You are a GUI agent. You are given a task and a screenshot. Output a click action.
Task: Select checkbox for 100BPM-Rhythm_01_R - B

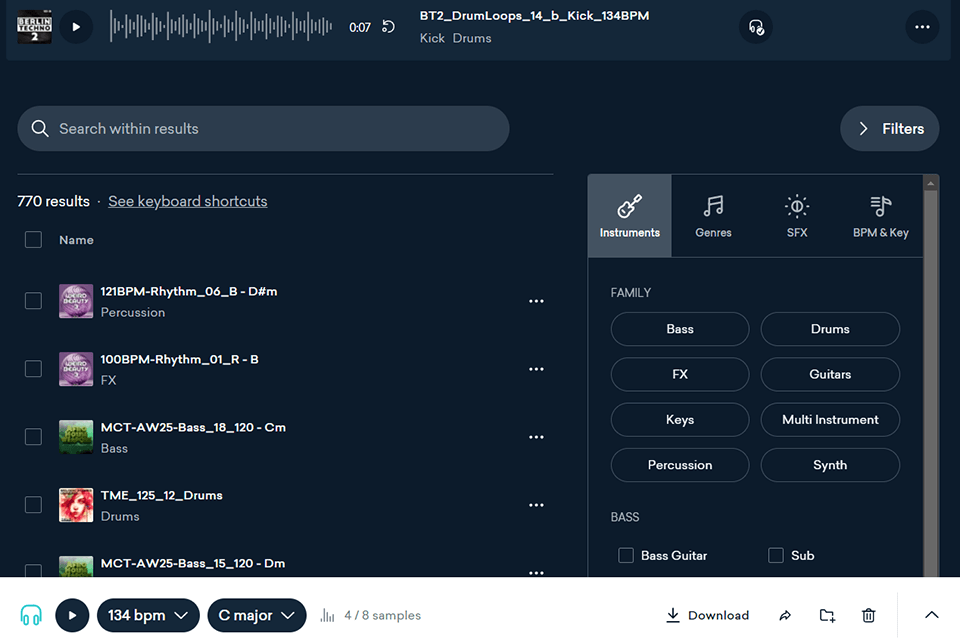33,369
